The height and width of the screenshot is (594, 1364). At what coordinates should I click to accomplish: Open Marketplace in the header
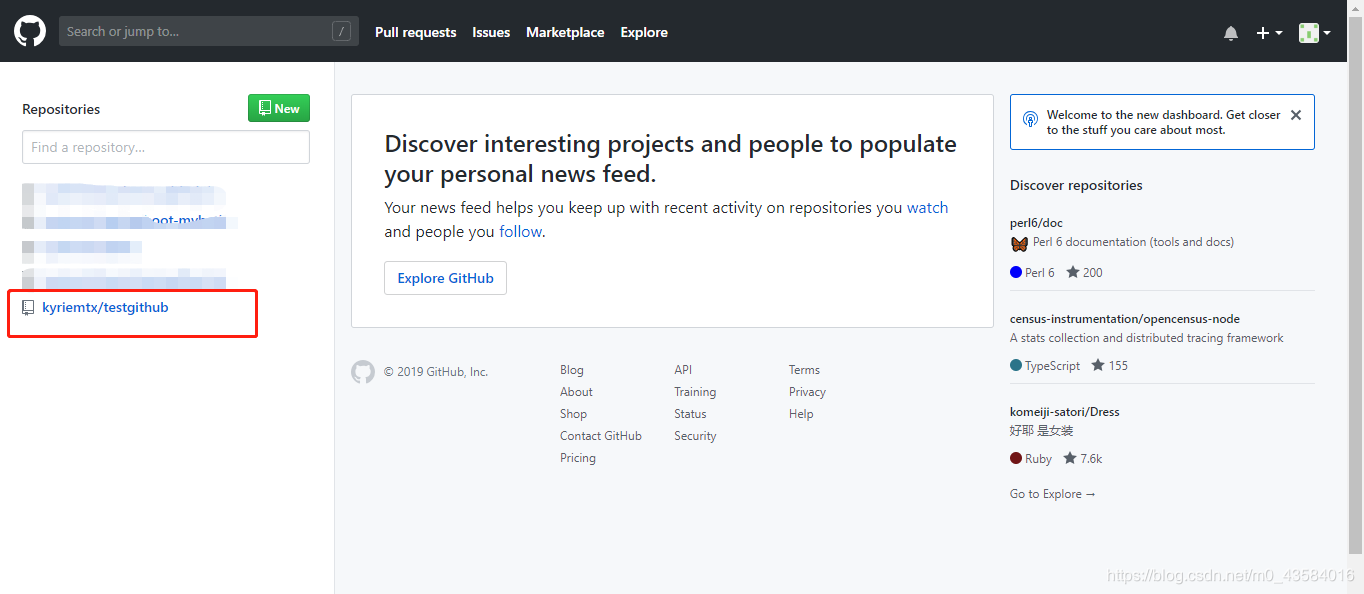tap(565, 32)
